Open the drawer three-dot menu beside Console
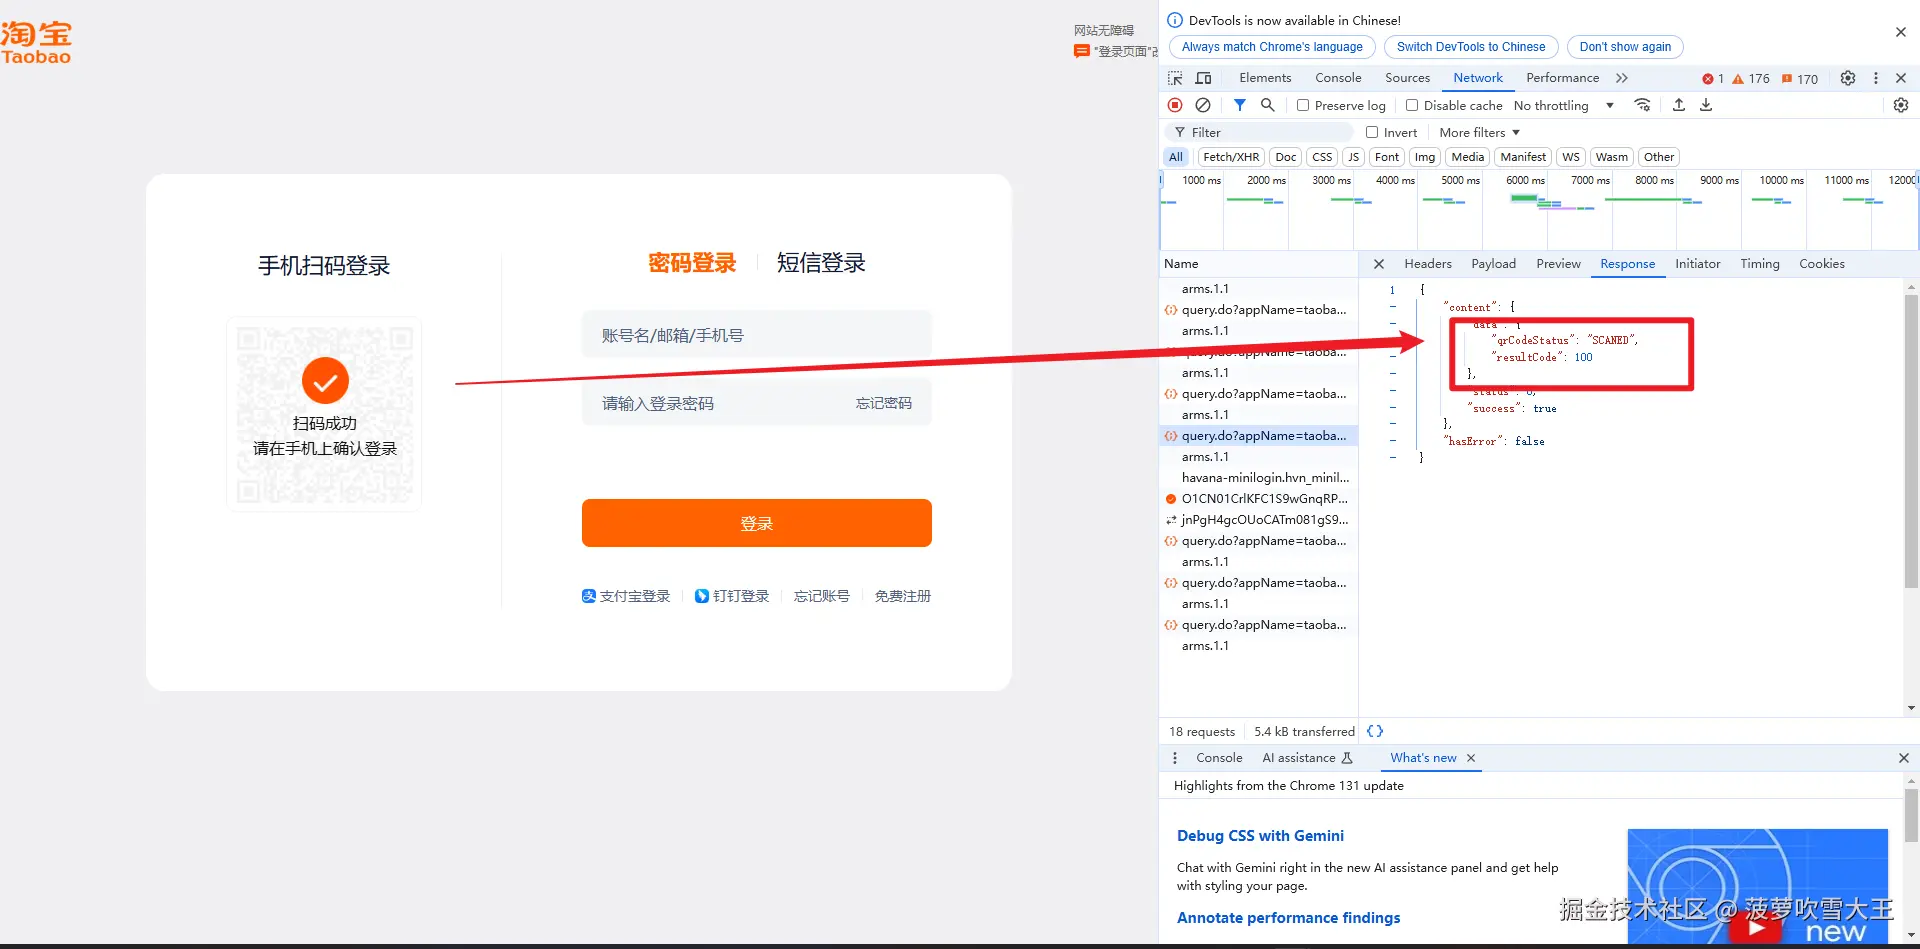This screenshot has height=949, width=1920. (1175, 758)
